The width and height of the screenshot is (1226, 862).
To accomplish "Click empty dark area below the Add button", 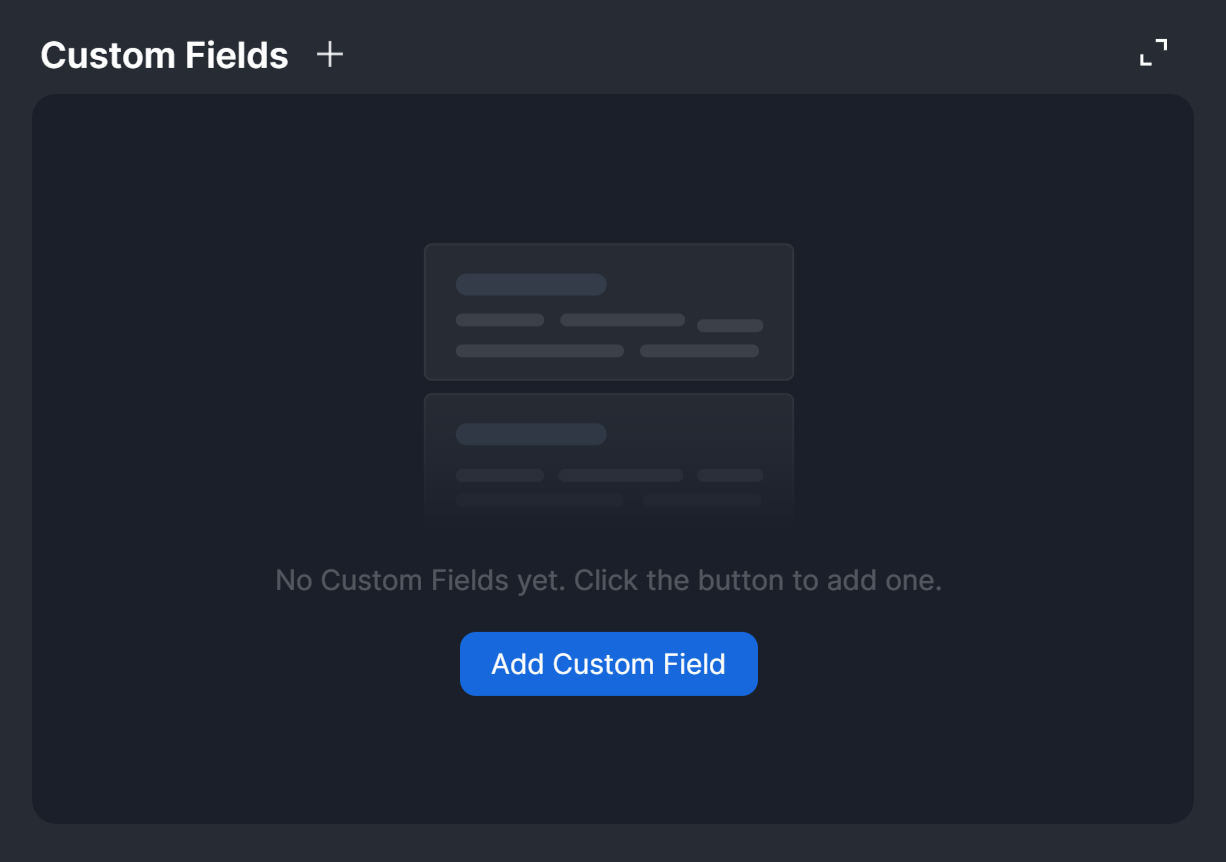I will coord(608,760).
